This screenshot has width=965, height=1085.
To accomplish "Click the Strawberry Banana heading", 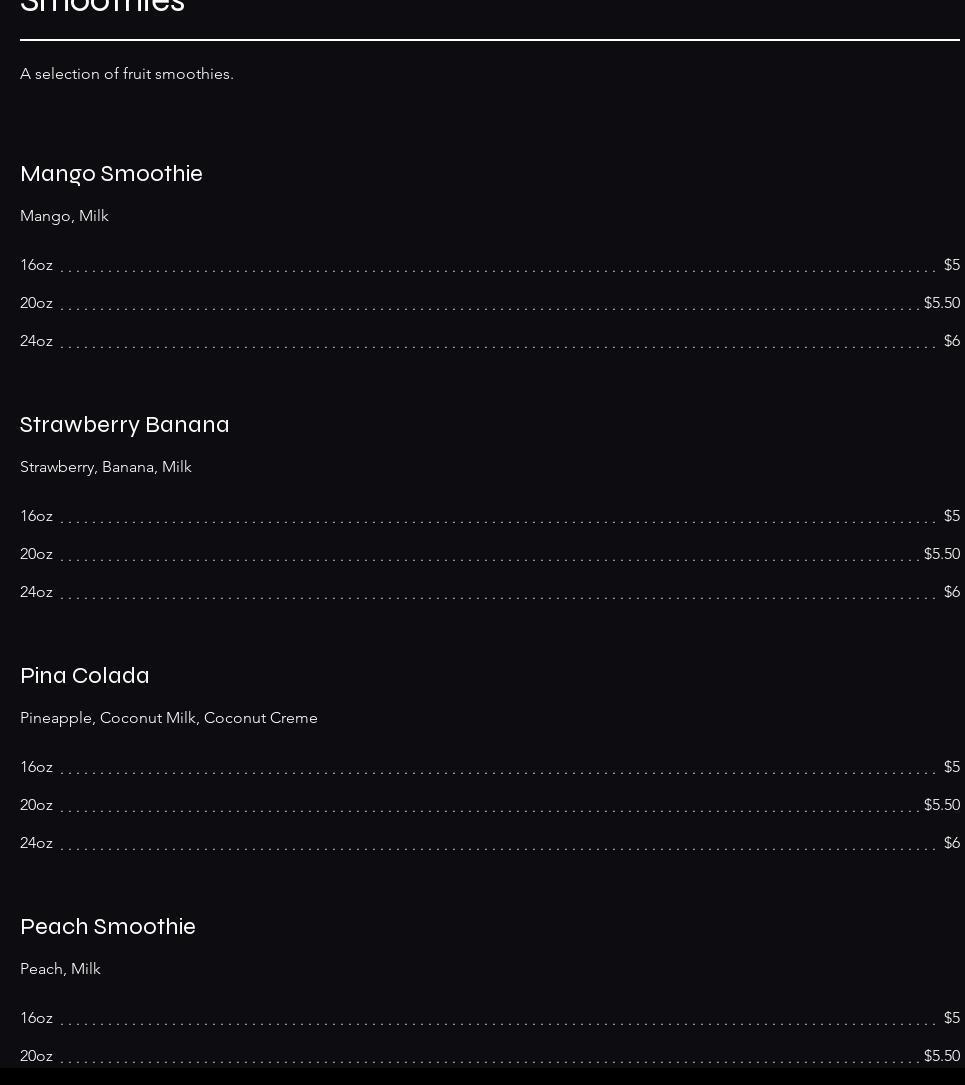I will tap(125, 425).
